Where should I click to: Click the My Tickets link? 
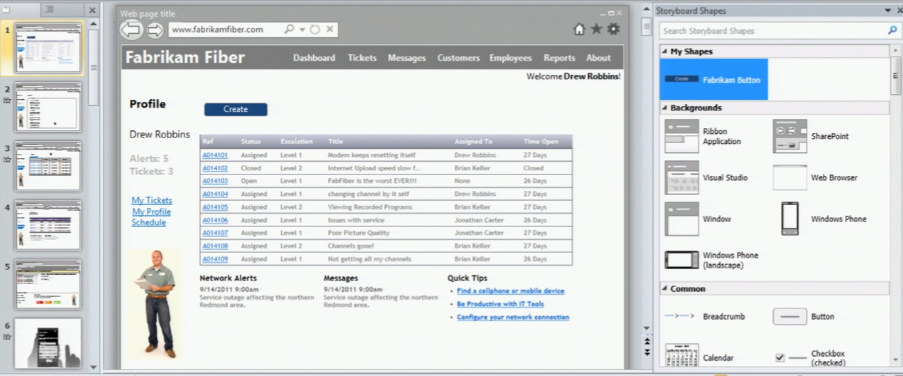point(151,200)
